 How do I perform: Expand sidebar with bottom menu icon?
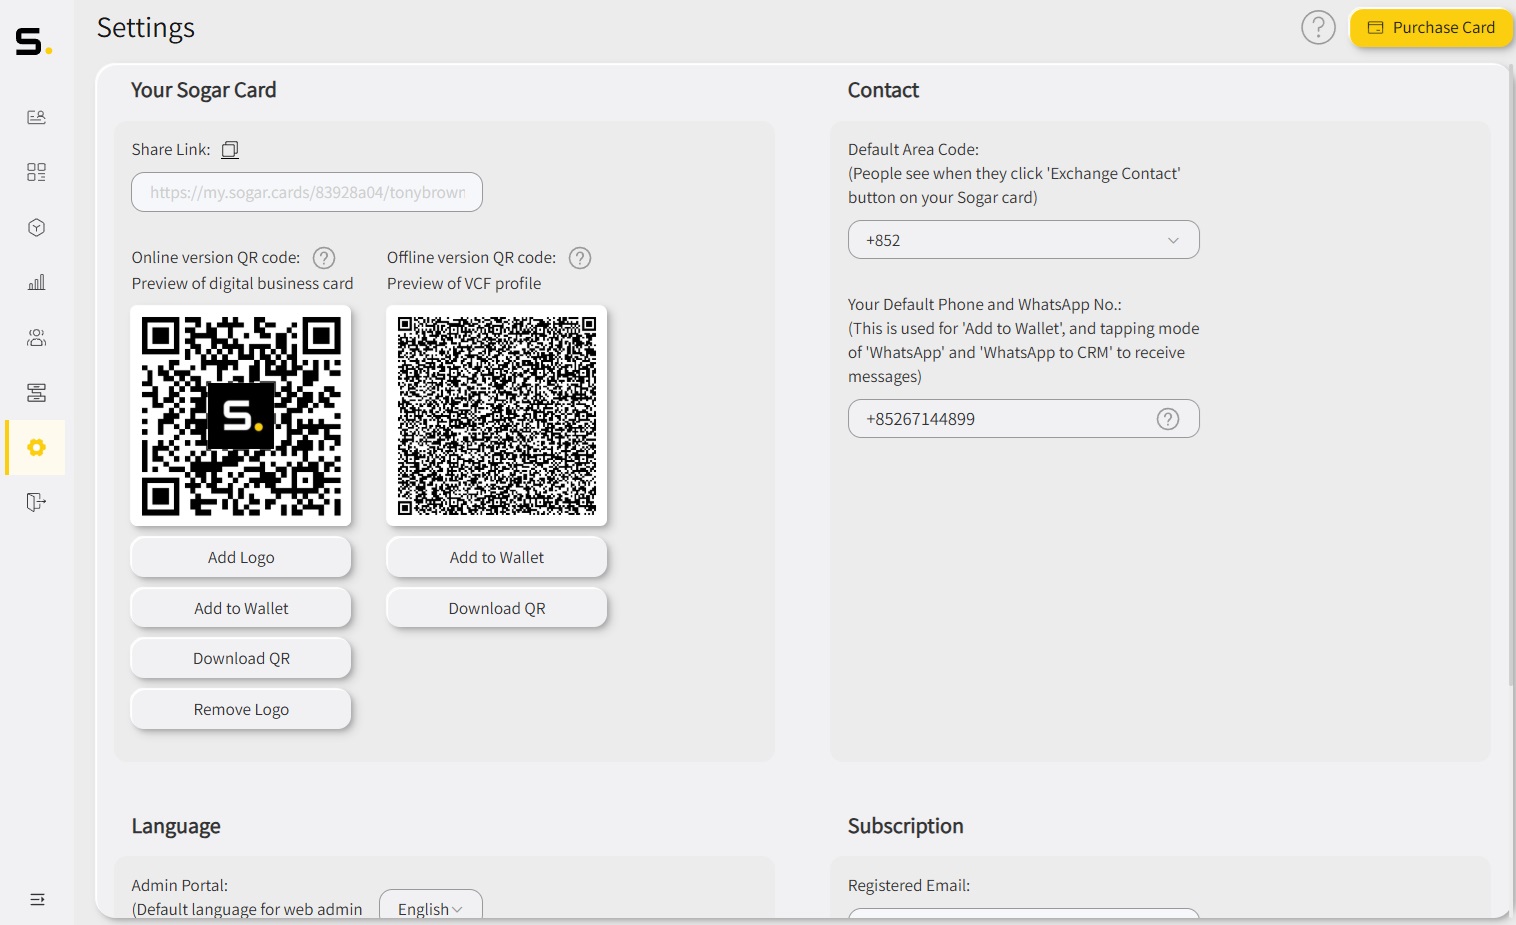(x=37, y=899)
